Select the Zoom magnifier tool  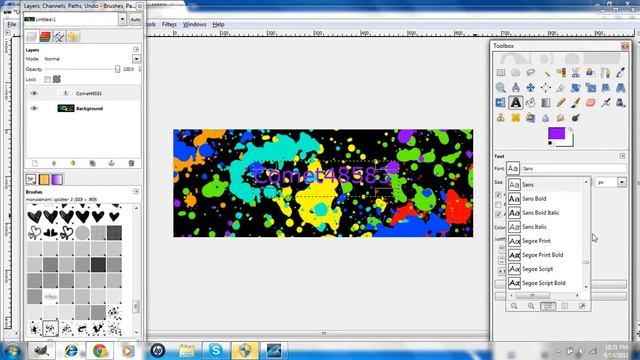point(501,87)
